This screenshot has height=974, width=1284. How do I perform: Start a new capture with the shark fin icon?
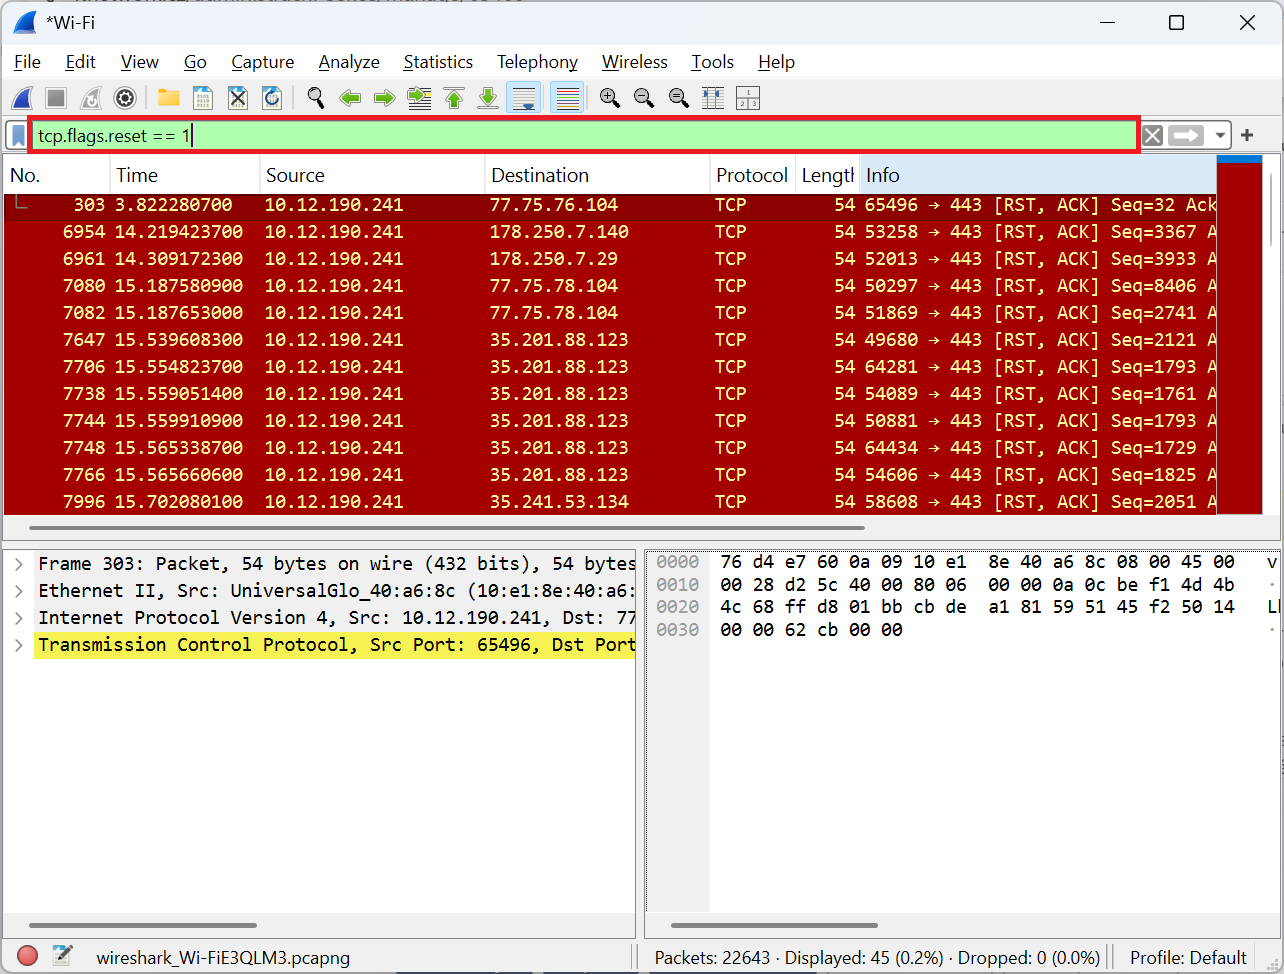click(22, 97)
